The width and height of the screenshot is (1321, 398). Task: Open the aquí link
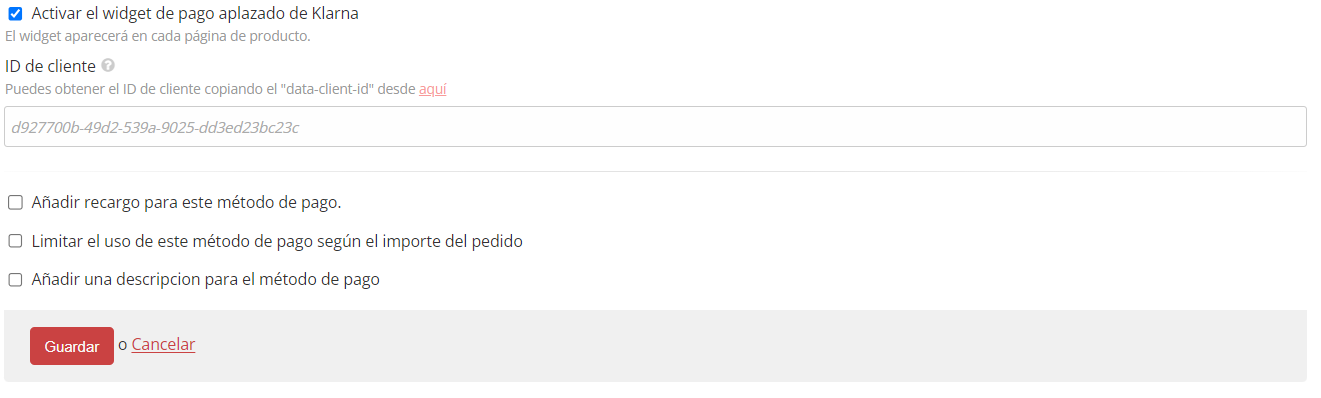(432, 88)
